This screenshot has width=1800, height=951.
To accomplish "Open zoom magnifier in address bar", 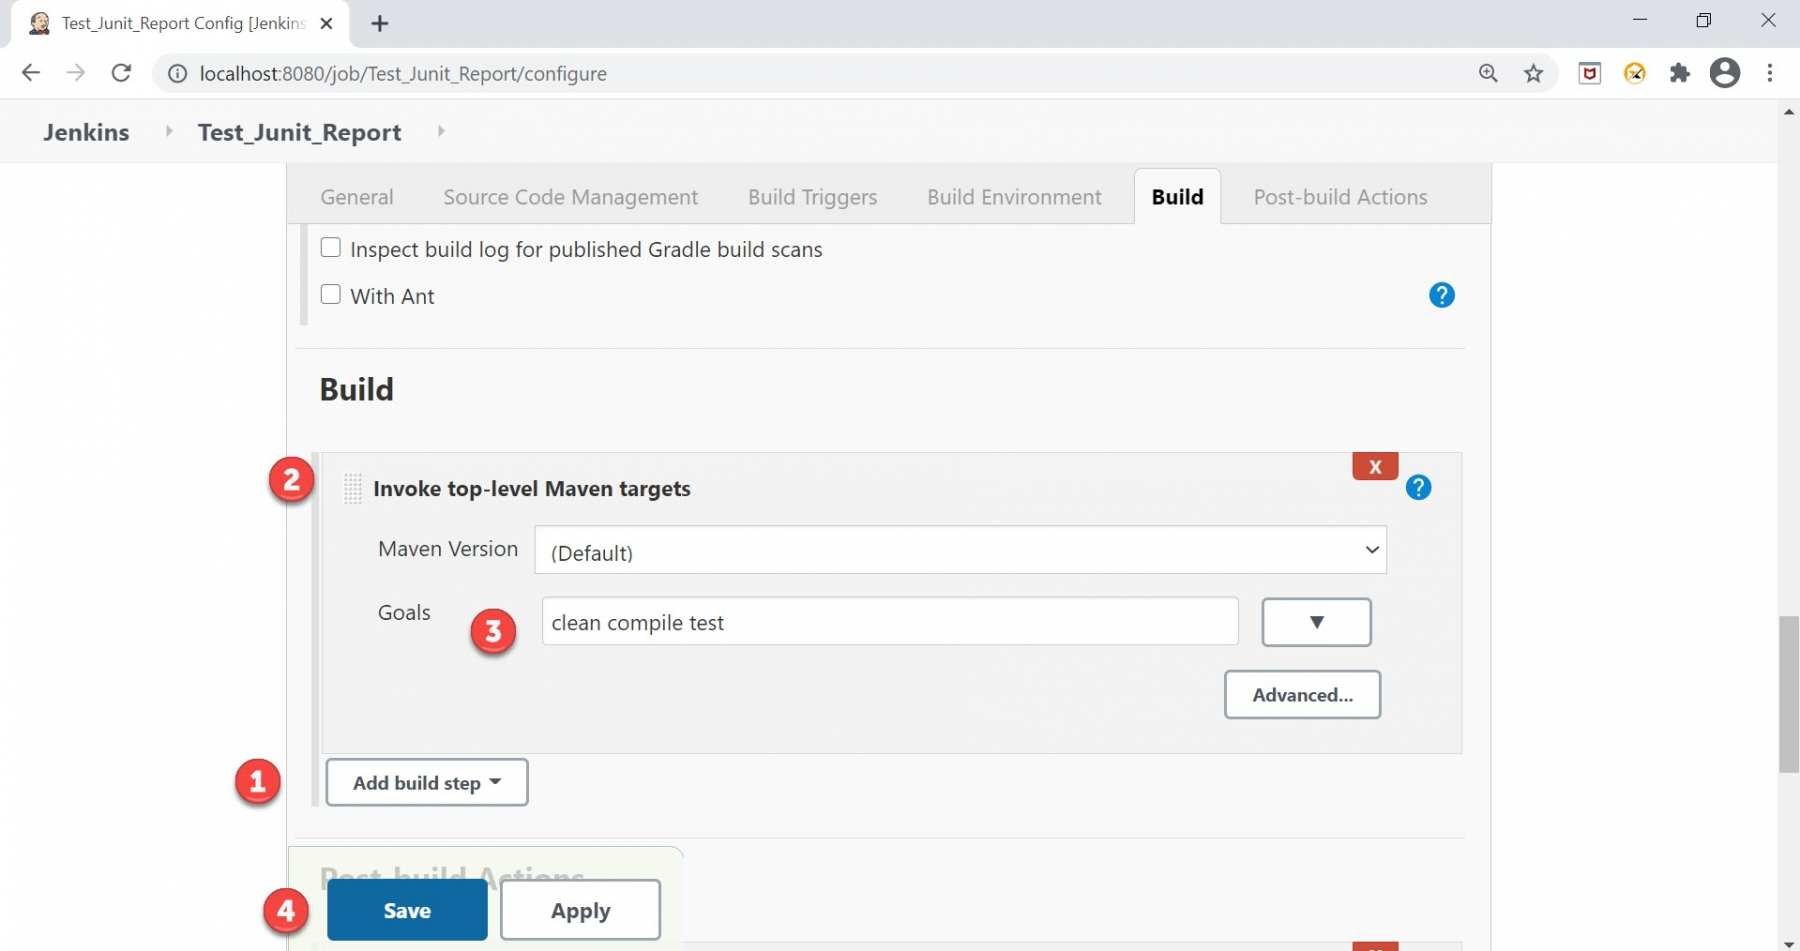I will point(1488,73).
